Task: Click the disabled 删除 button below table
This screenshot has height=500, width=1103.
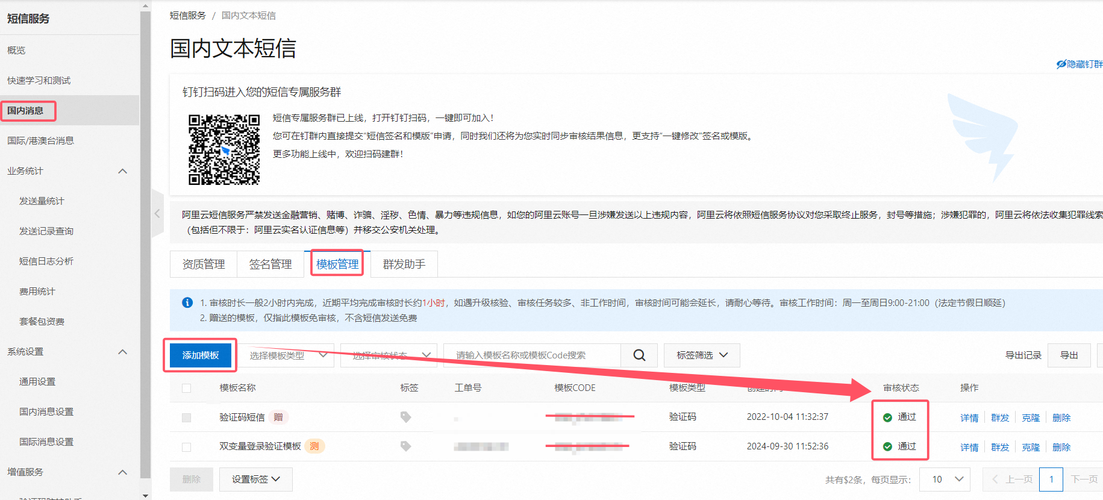Action: click(191, 480)
